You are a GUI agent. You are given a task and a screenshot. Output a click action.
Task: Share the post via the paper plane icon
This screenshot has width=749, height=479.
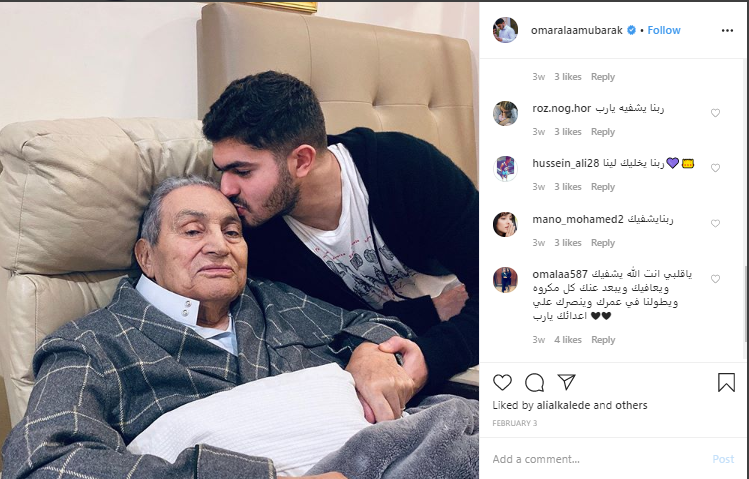[x=567, y=382]
